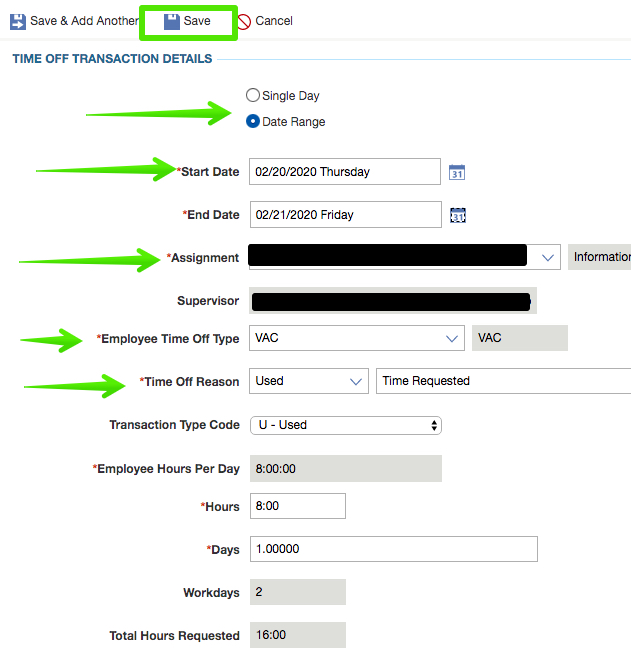The width and height of the screenshot is (631, 661).
Task: Click the Hours label
Action: click(x=220, y=507)
